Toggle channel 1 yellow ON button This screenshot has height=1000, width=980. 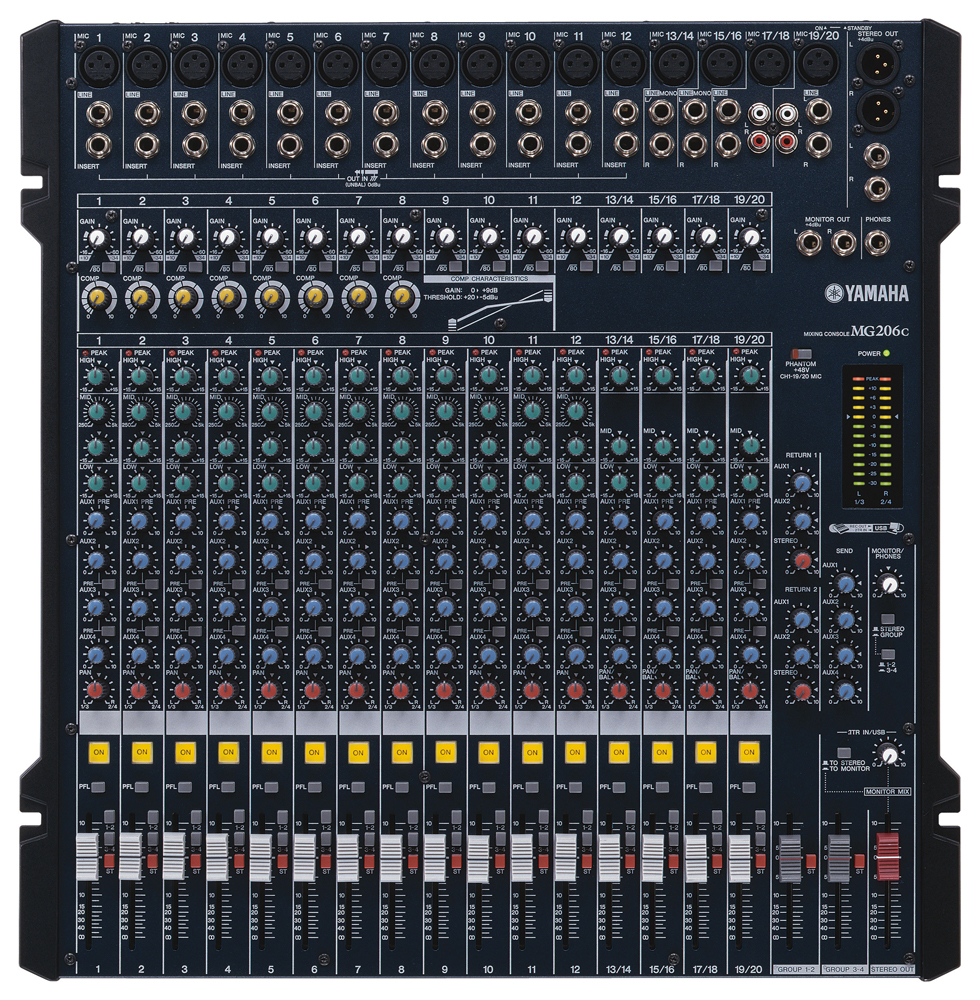(x=98, y=750)
